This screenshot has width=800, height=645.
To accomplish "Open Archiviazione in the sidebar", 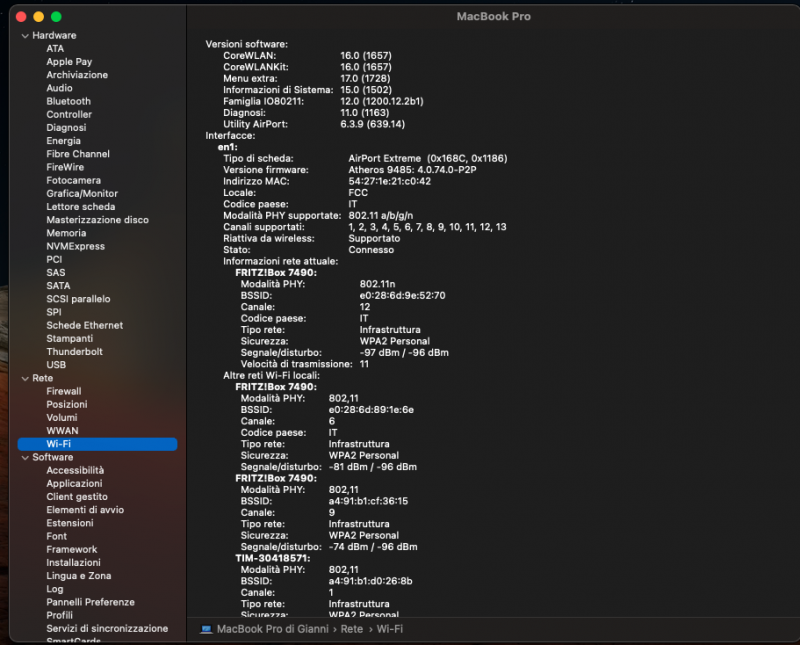I will (77, 75).
